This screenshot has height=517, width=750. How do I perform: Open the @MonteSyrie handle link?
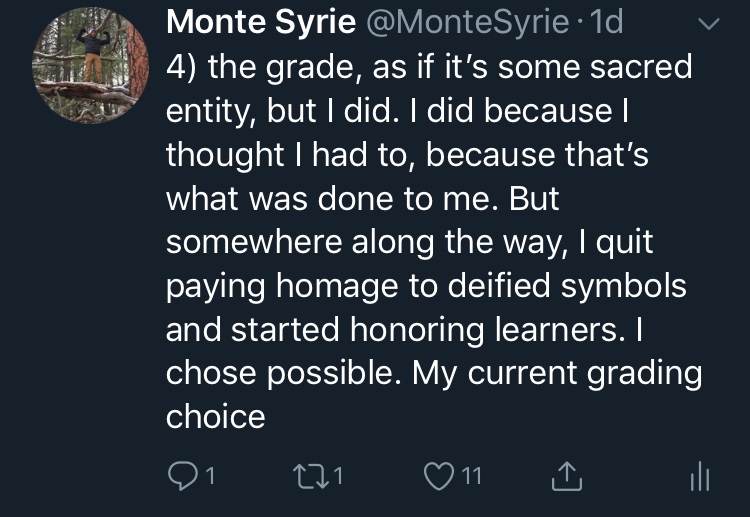[x=468, y=23]
